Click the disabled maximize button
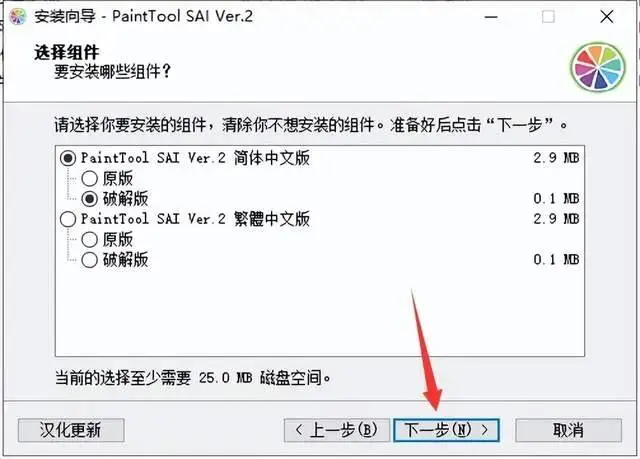This screenshot has height=459, width=640. (548, 17)
